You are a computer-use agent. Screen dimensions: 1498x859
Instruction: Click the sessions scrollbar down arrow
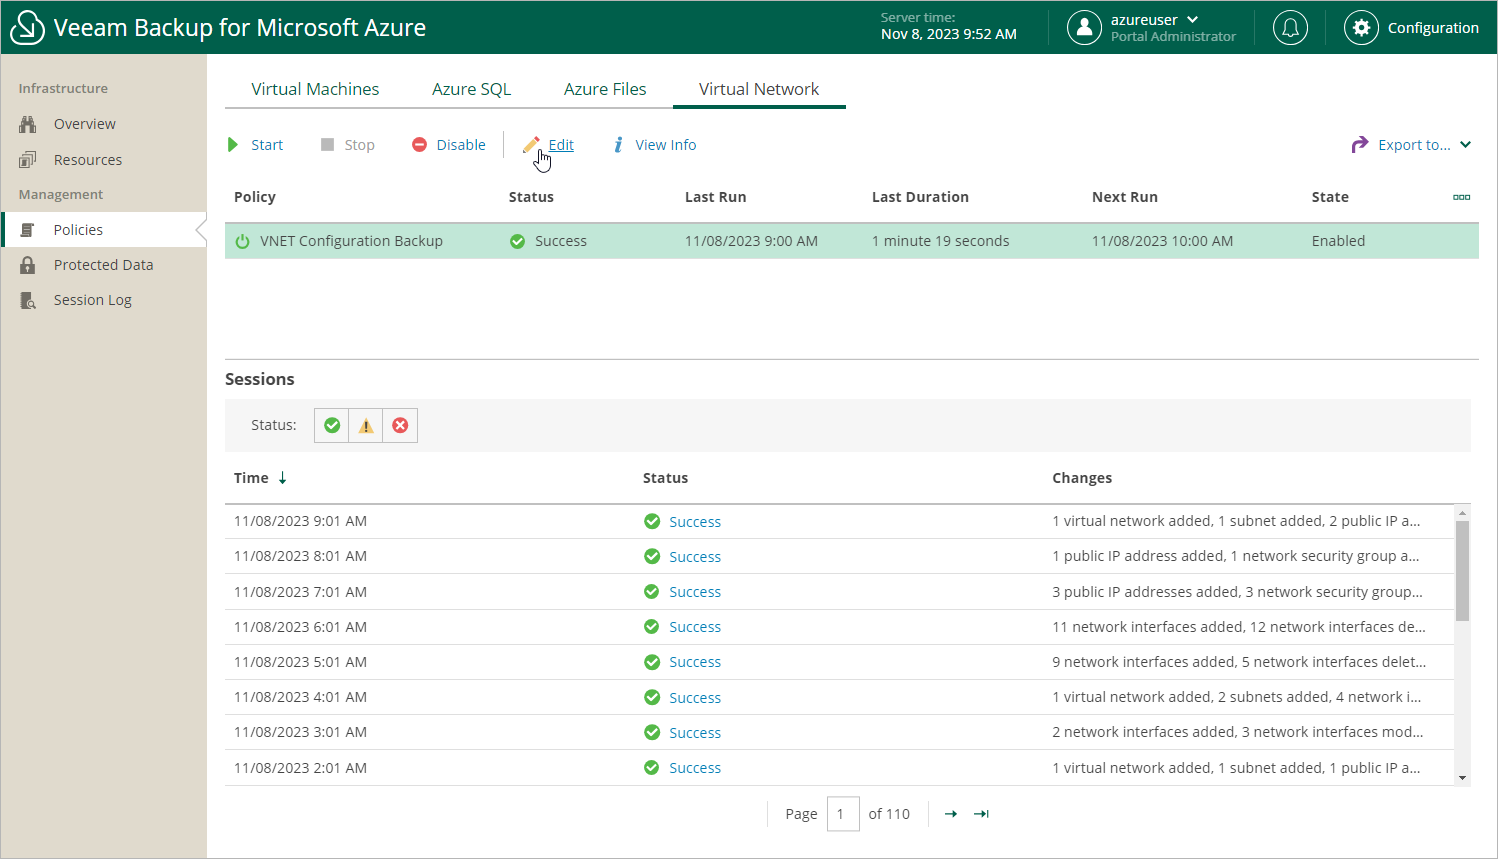(x=1462, y=778)
